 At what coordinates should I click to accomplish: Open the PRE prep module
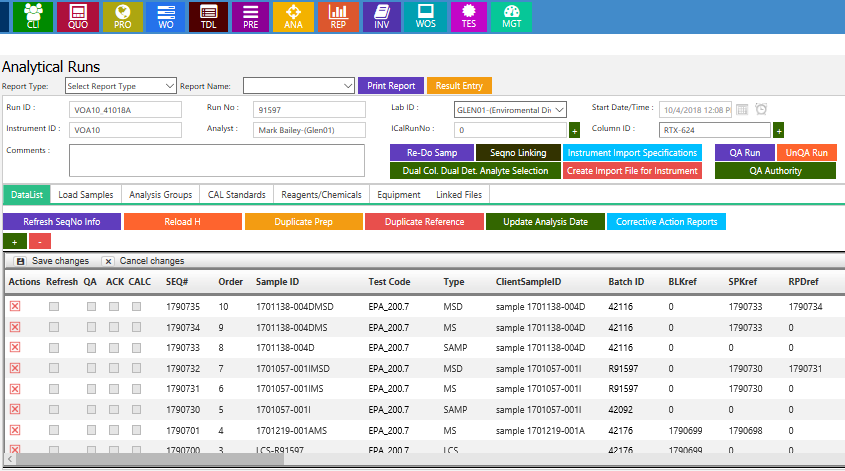[251, 17]
